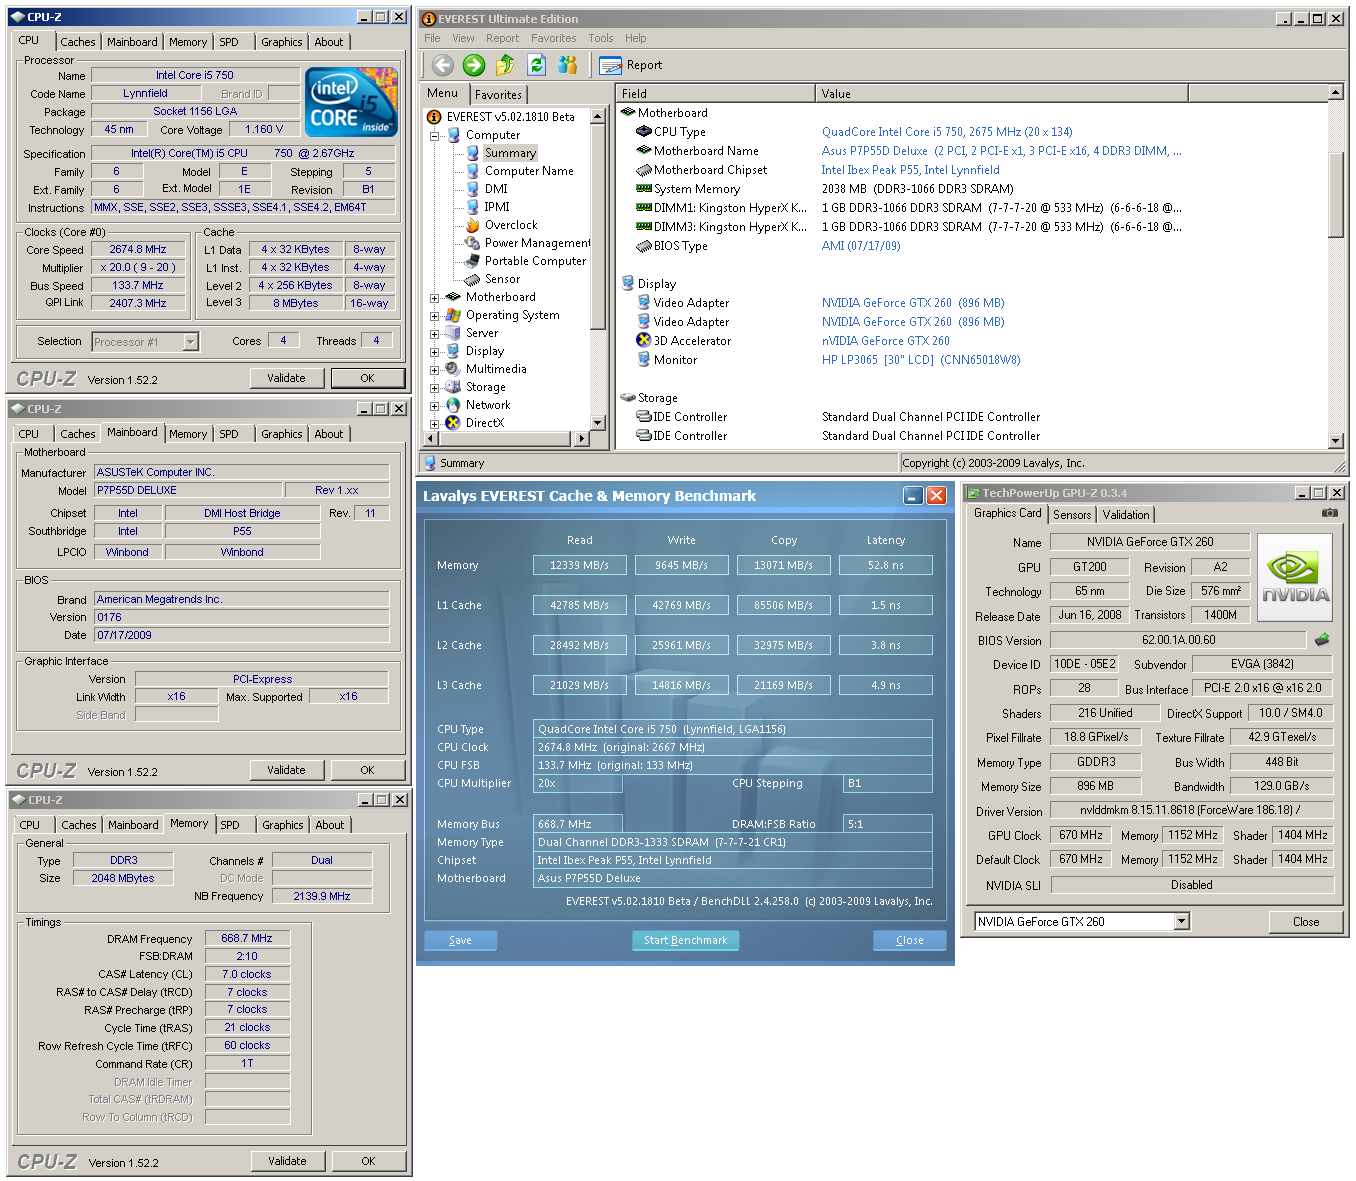Select Operating System node with Windows flag

tap(502, 315)
